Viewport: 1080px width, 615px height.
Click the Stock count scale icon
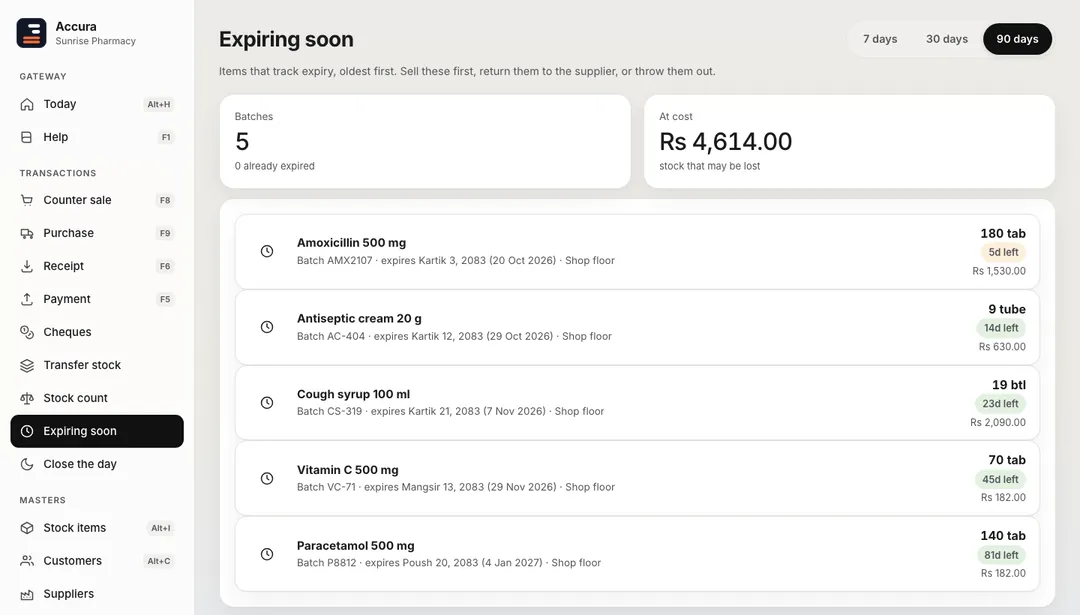[x=27, y=398]
